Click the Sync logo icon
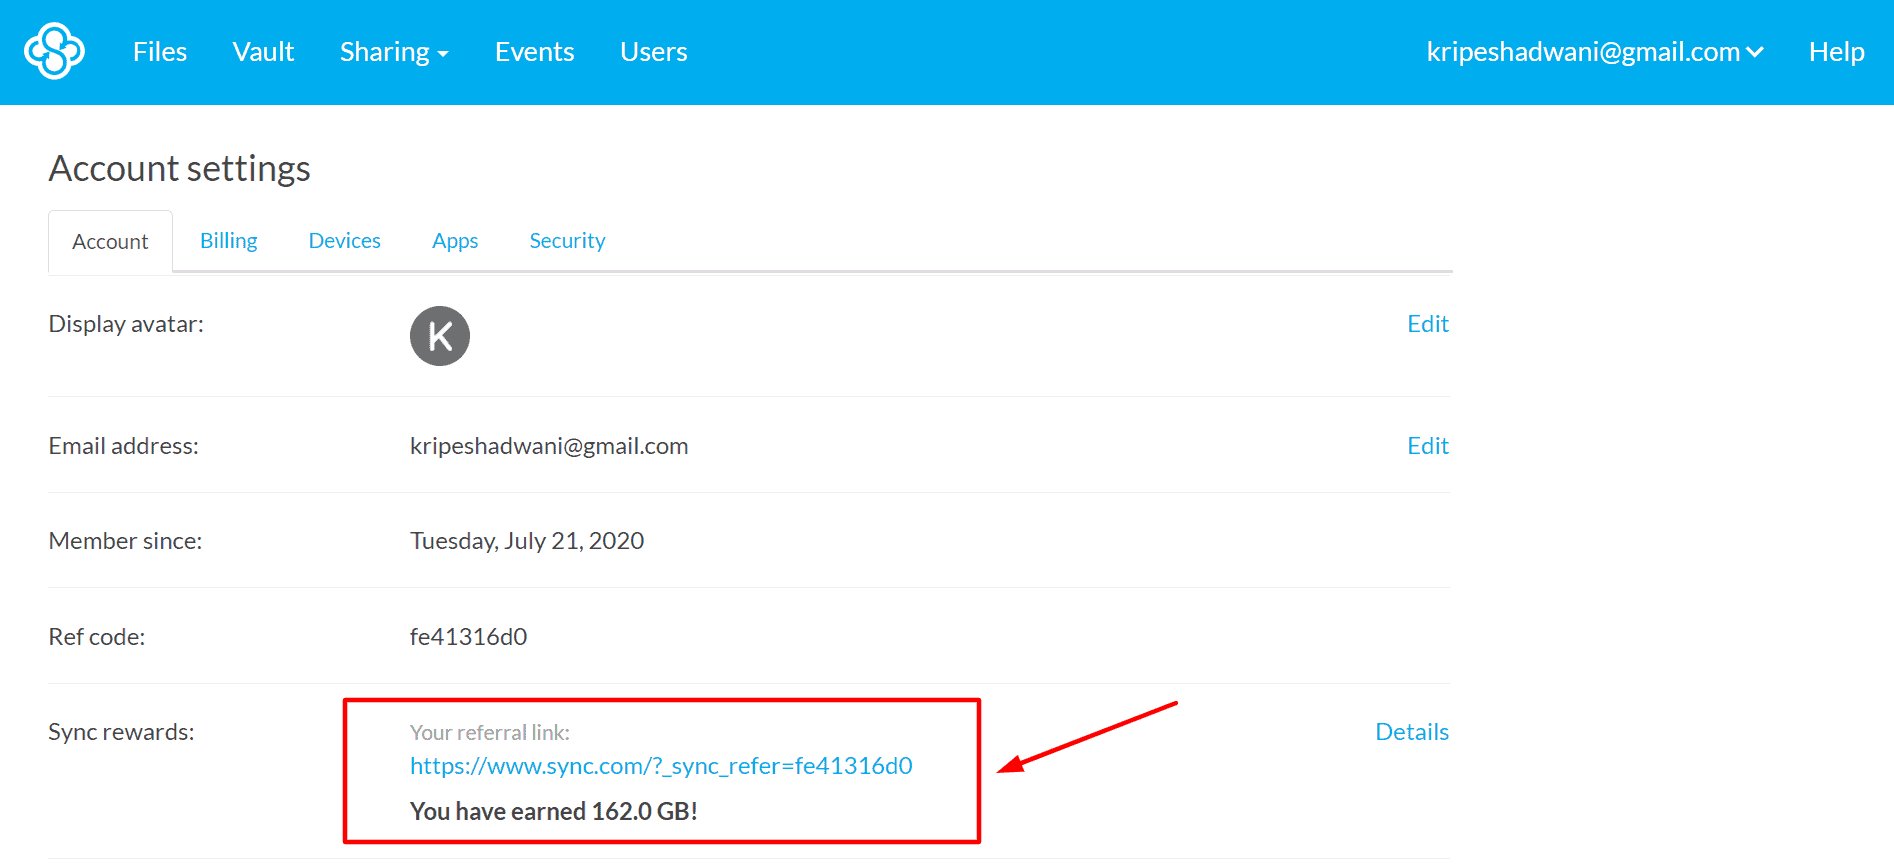 (54, 51)
